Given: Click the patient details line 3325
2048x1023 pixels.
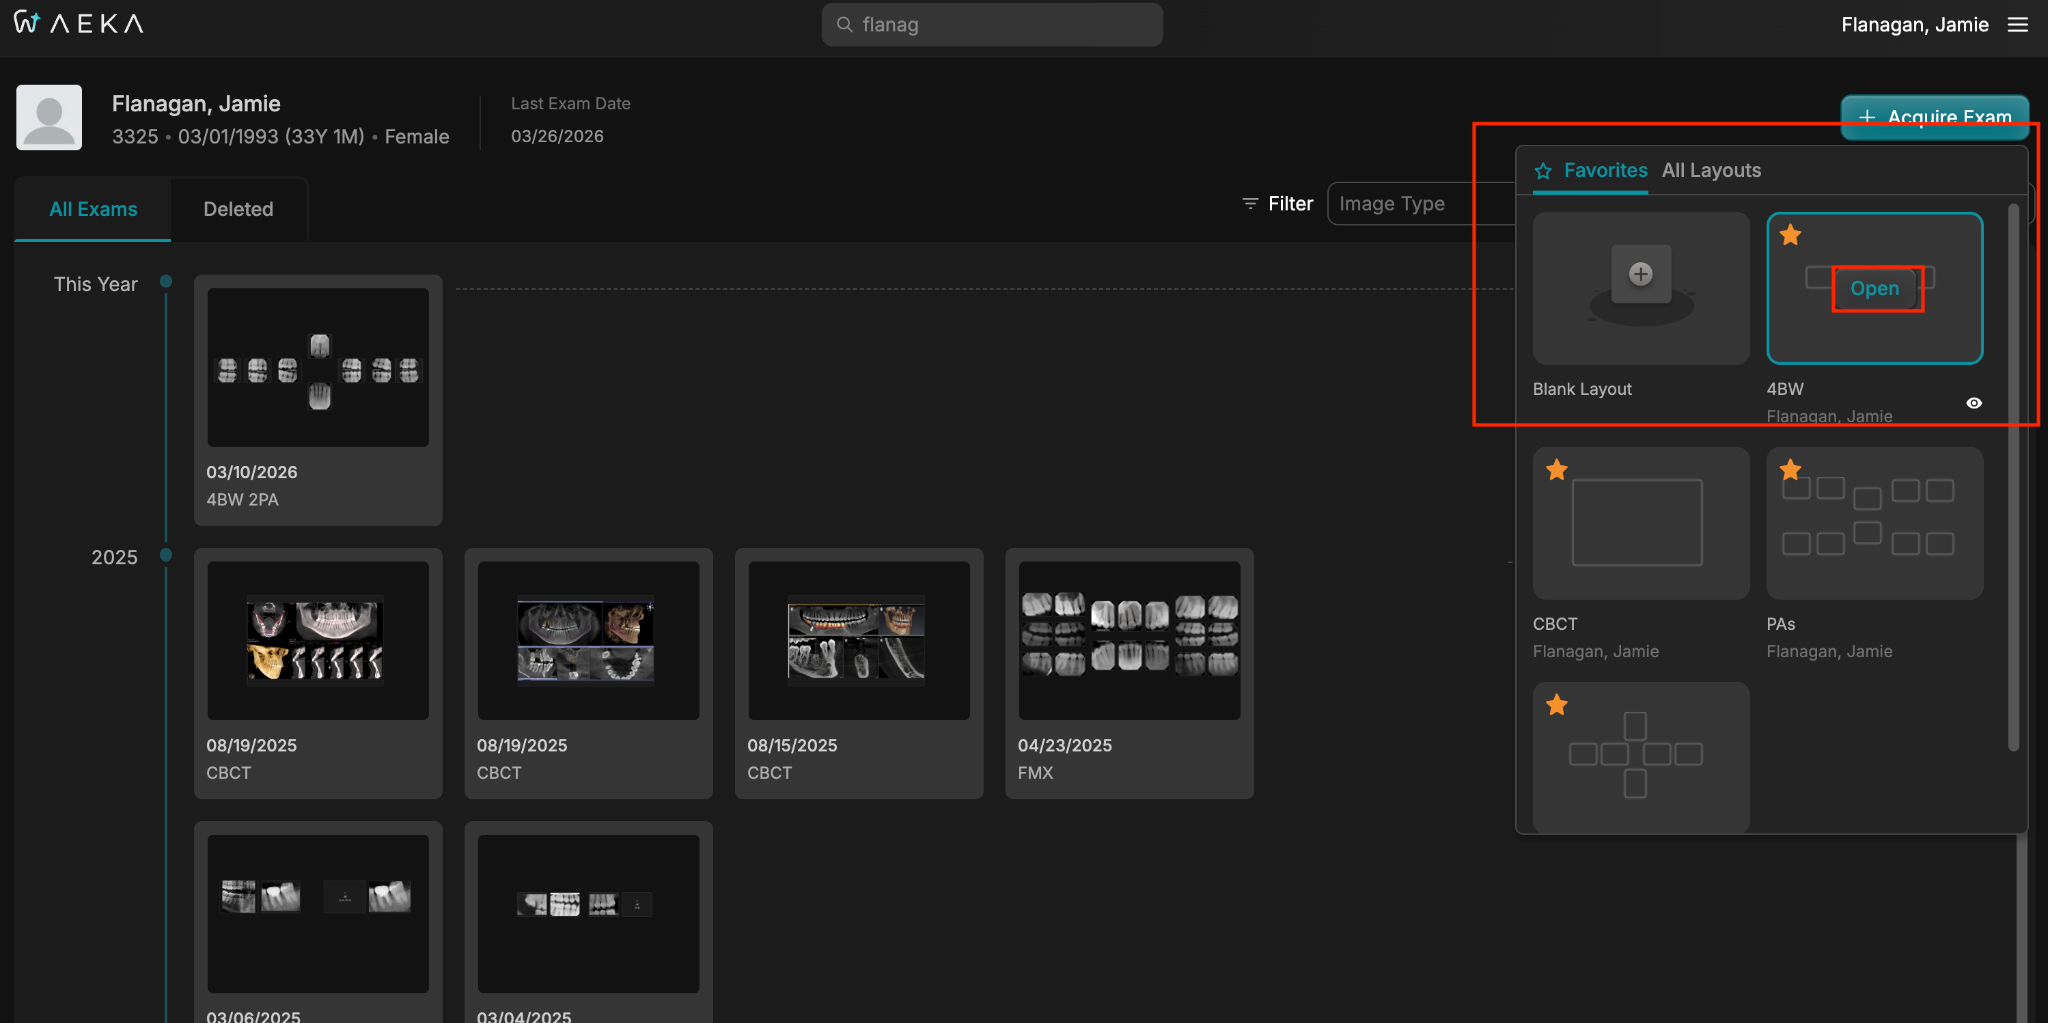Looking at the screenshot, I should pos(280,136).
